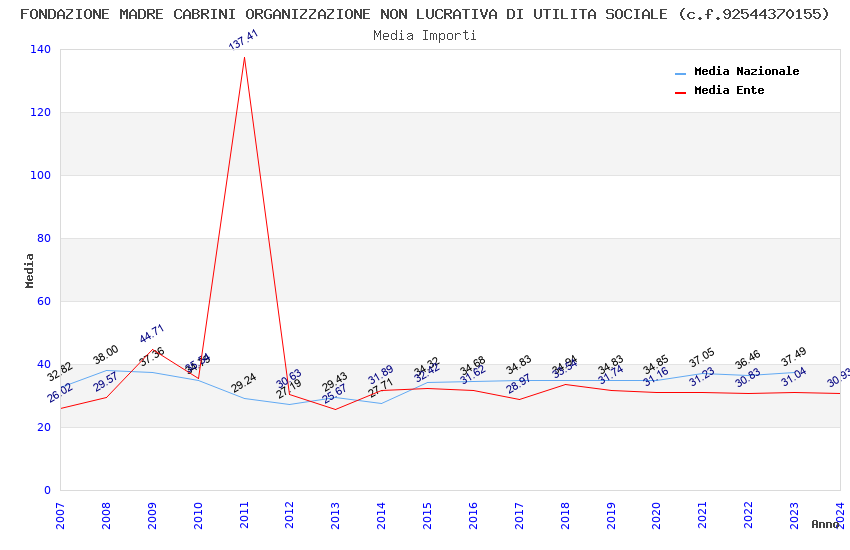Click the red line's peak point at 2011
The width and height of the screenshot is (850, 550).
[244, 57]
